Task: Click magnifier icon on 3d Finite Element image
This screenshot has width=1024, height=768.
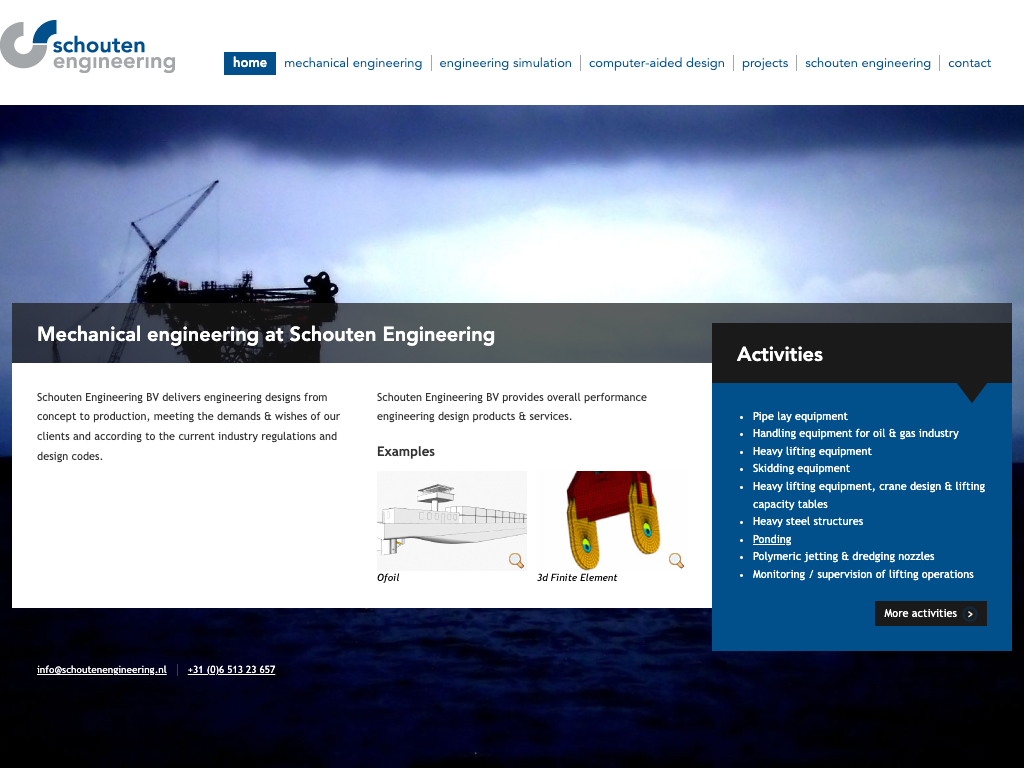Action: [676, 560]
